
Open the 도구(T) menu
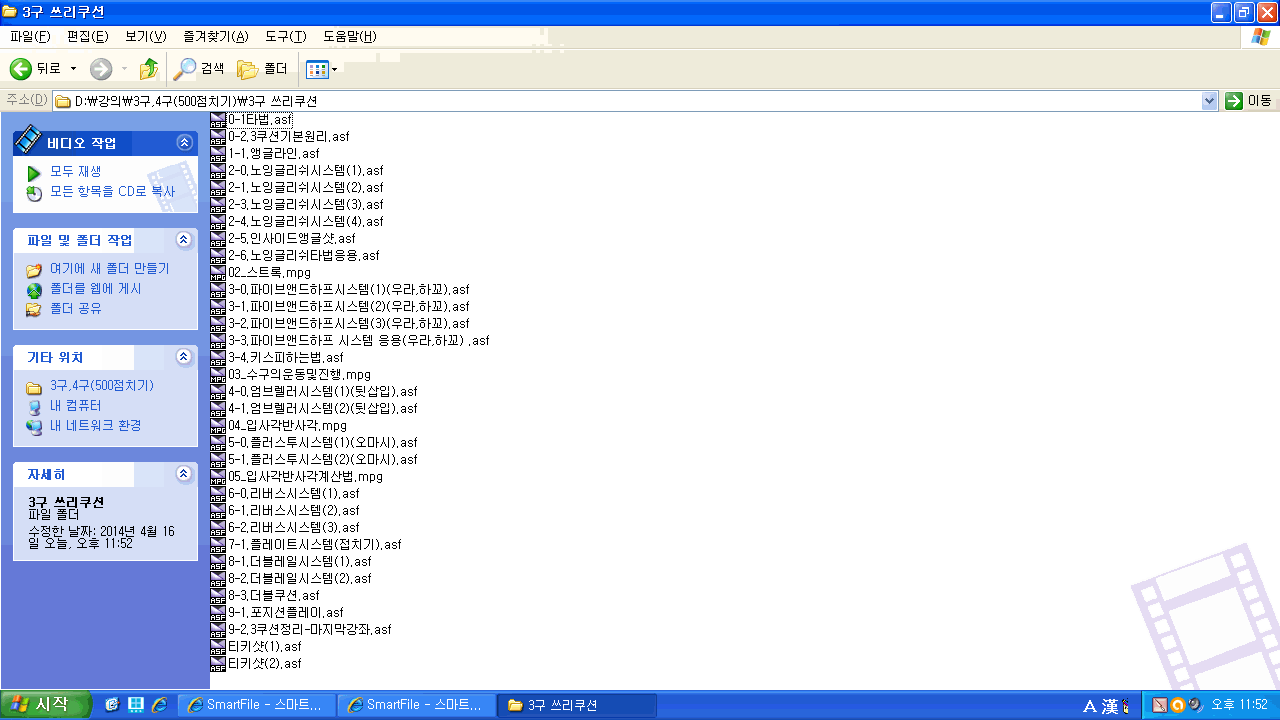tap(285, 37)
